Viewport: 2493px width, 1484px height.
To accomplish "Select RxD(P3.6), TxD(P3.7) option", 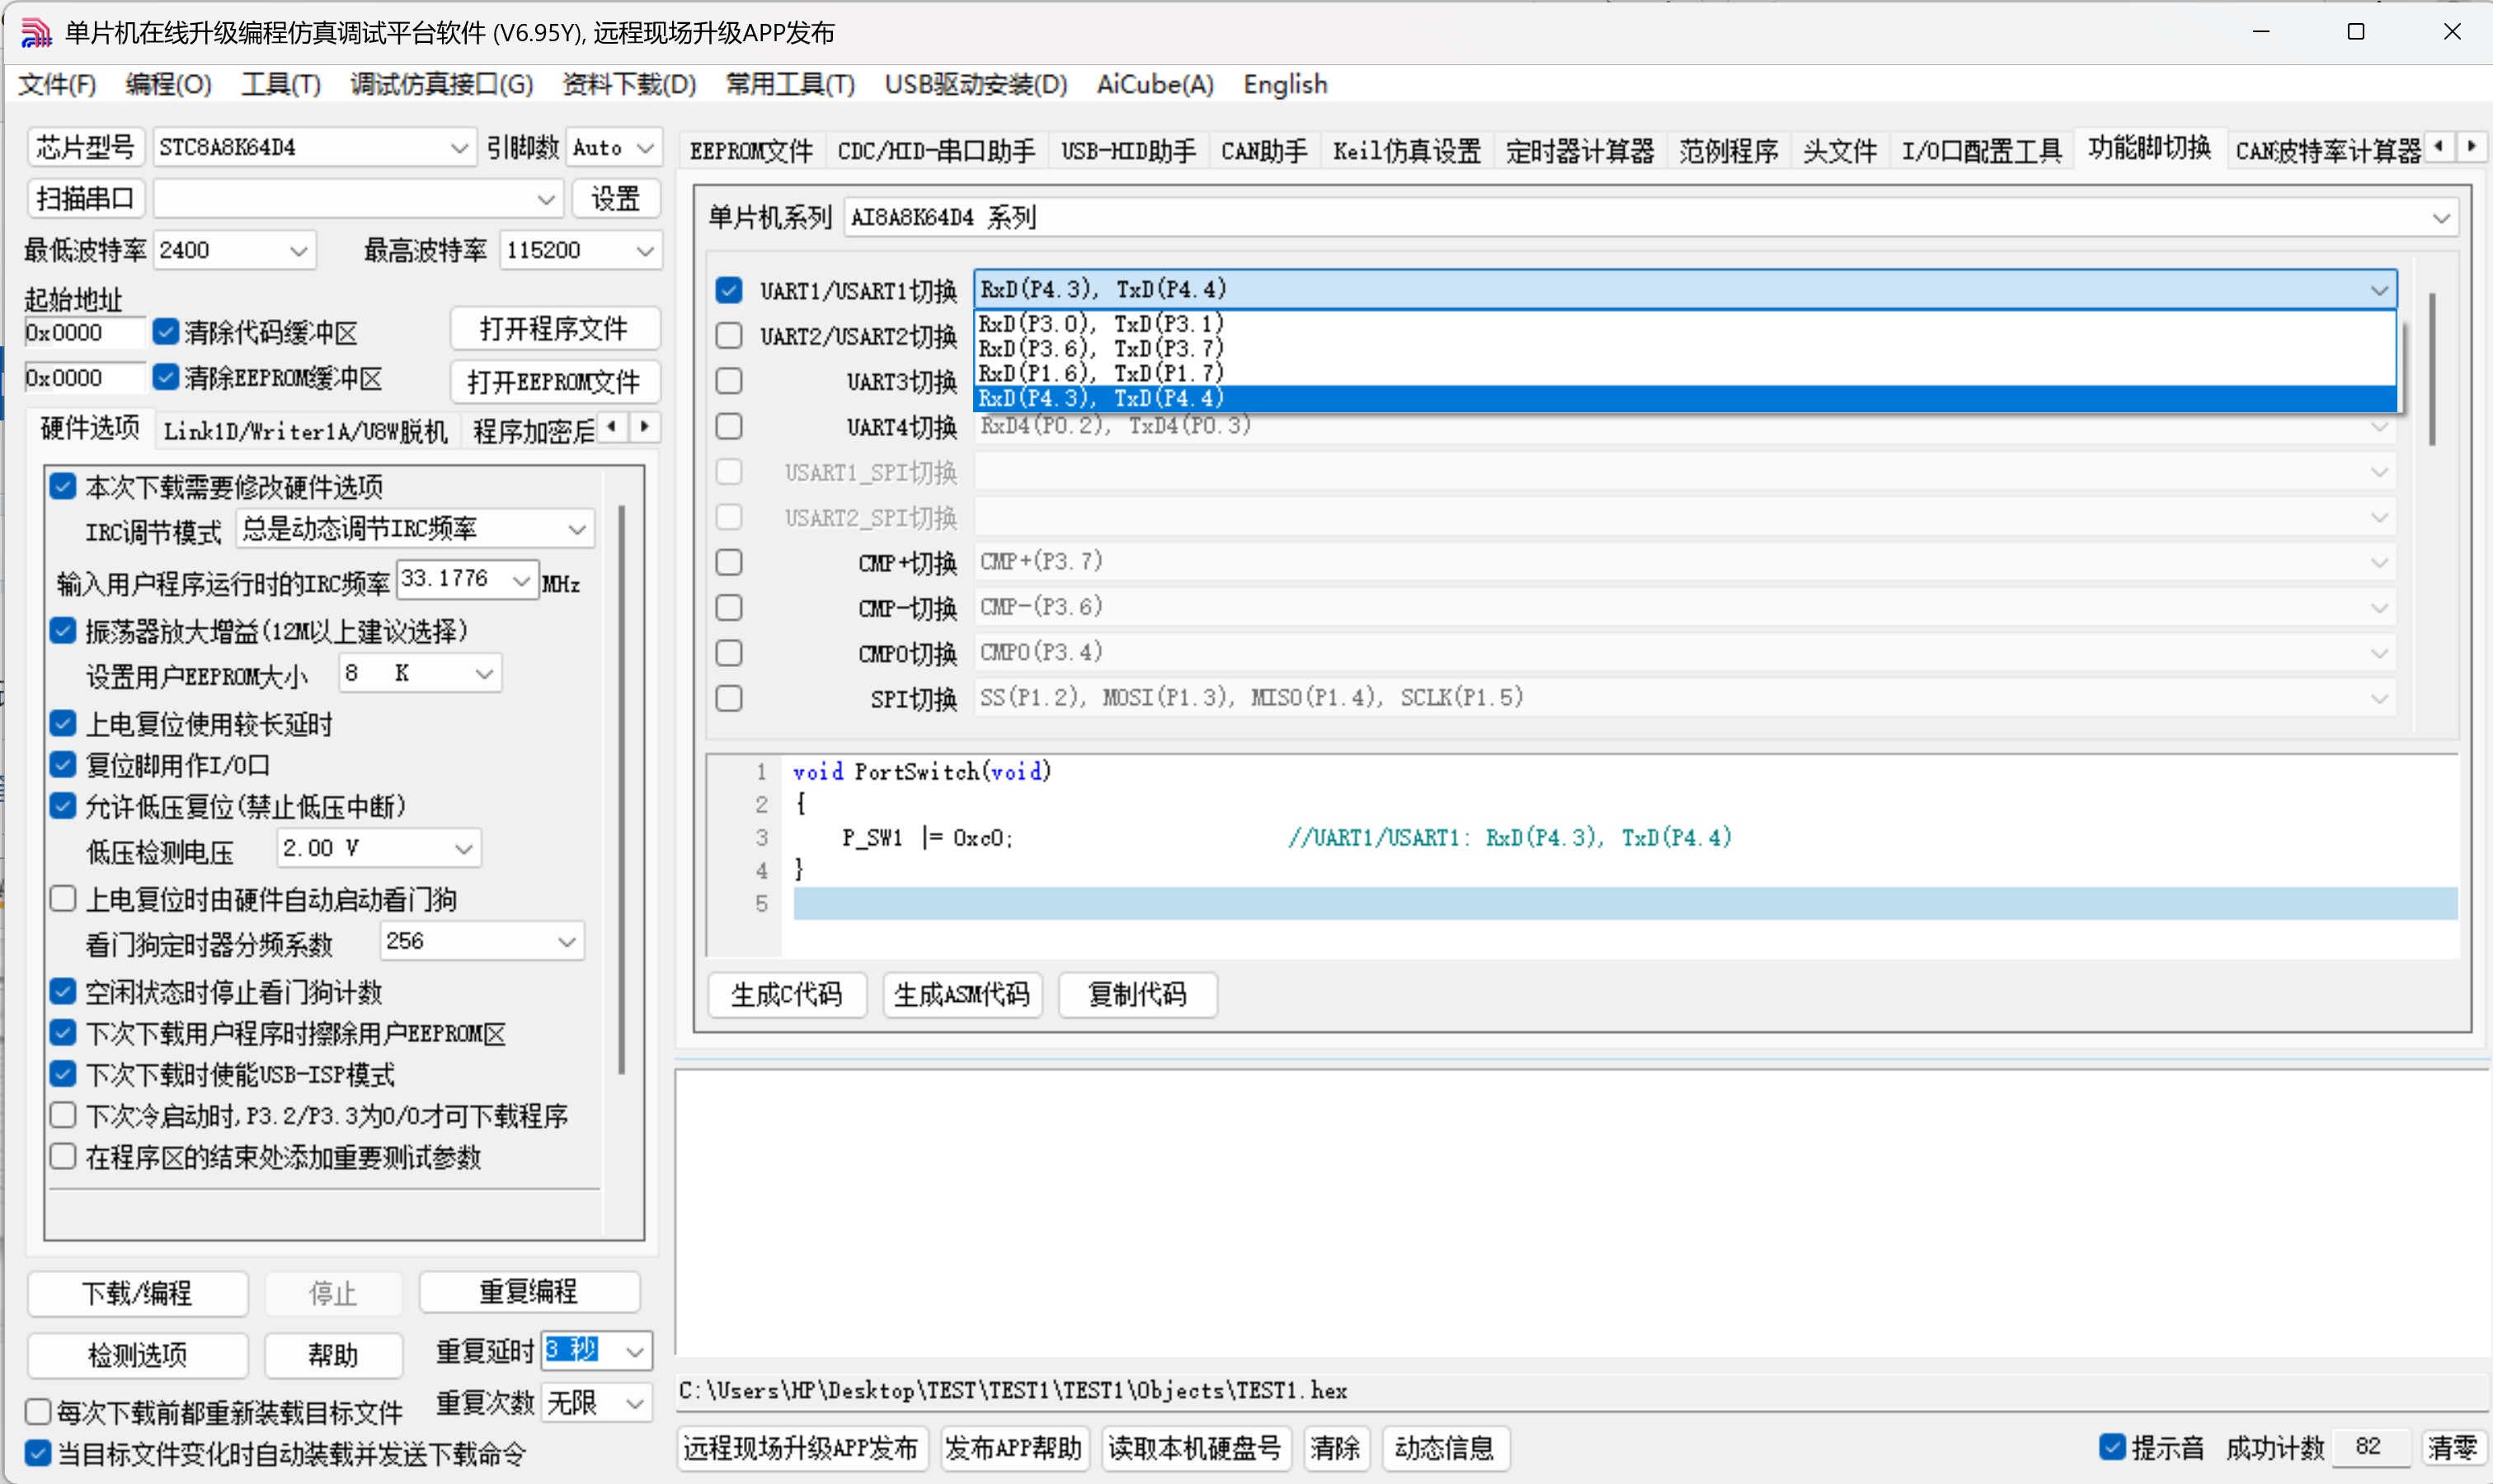I will [1685, 349].
